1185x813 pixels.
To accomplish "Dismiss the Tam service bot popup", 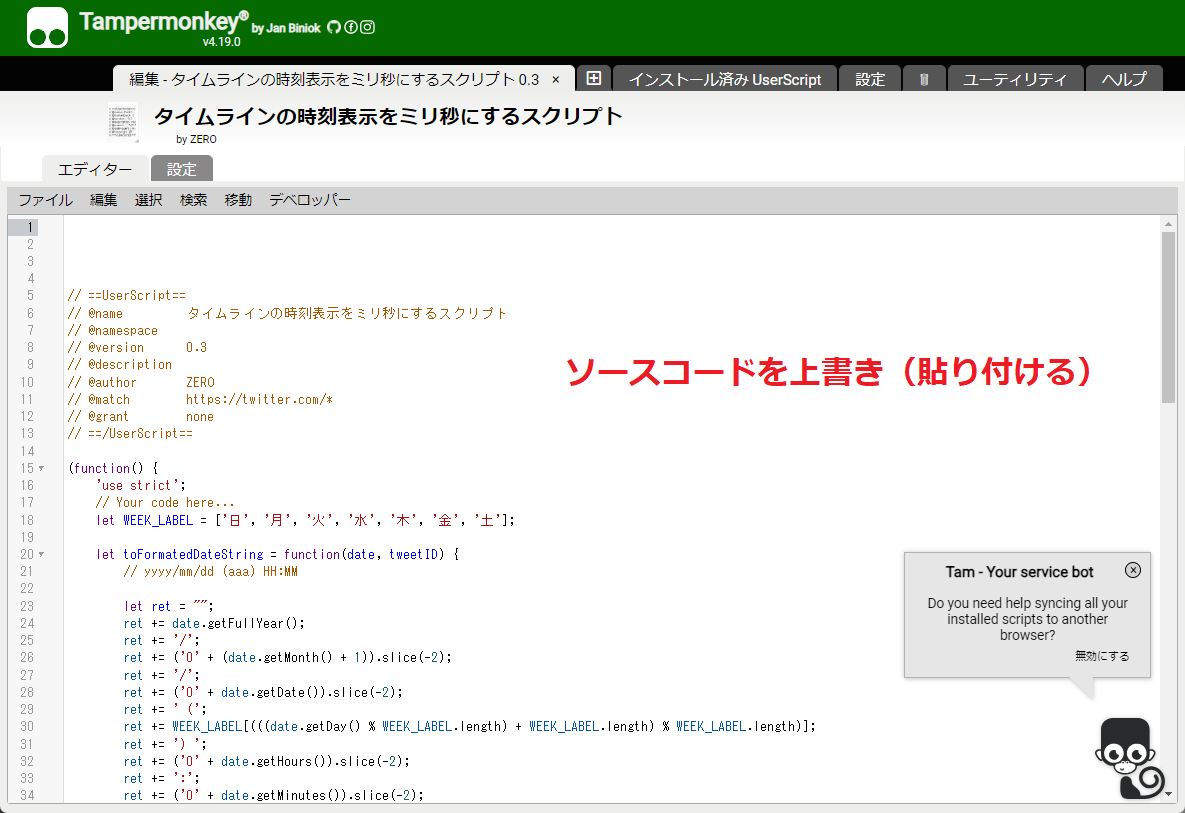I will 1133,570.
